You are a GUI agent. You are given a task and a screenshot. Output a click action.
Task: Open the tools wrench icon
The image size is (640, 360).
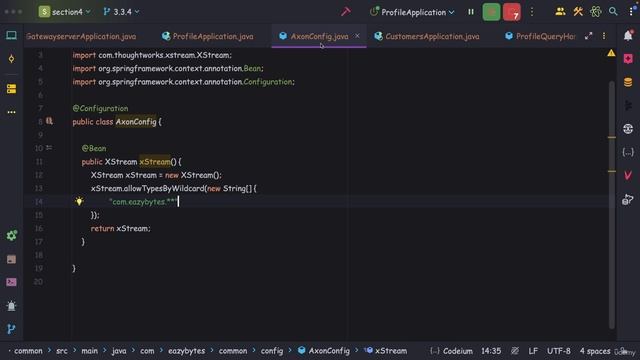click(x=578, y=12)
